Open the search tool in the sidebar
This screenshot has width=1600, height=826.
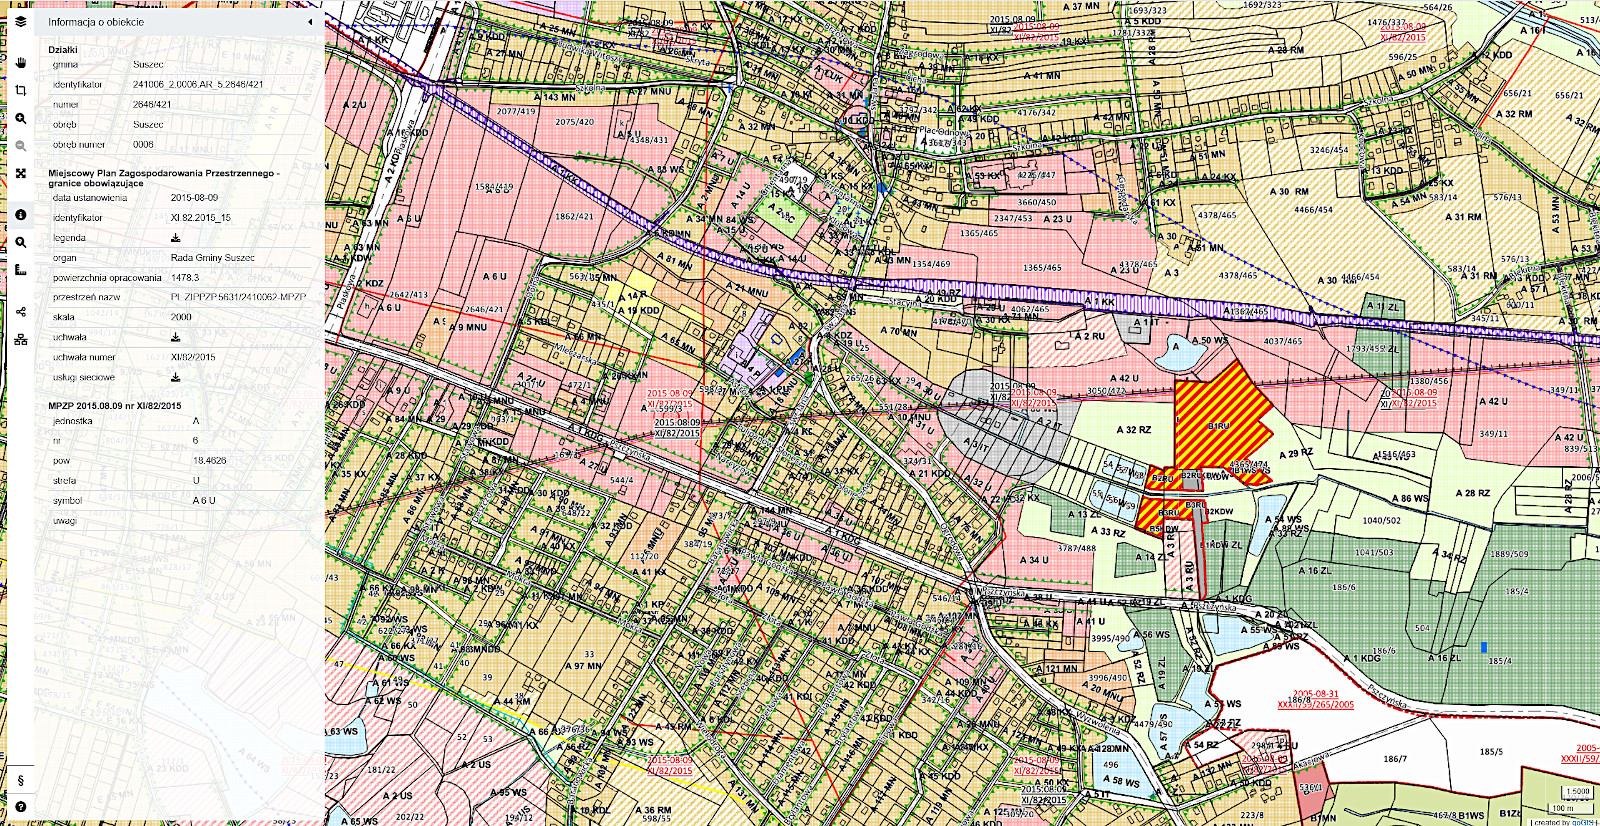tap(20, 242)
